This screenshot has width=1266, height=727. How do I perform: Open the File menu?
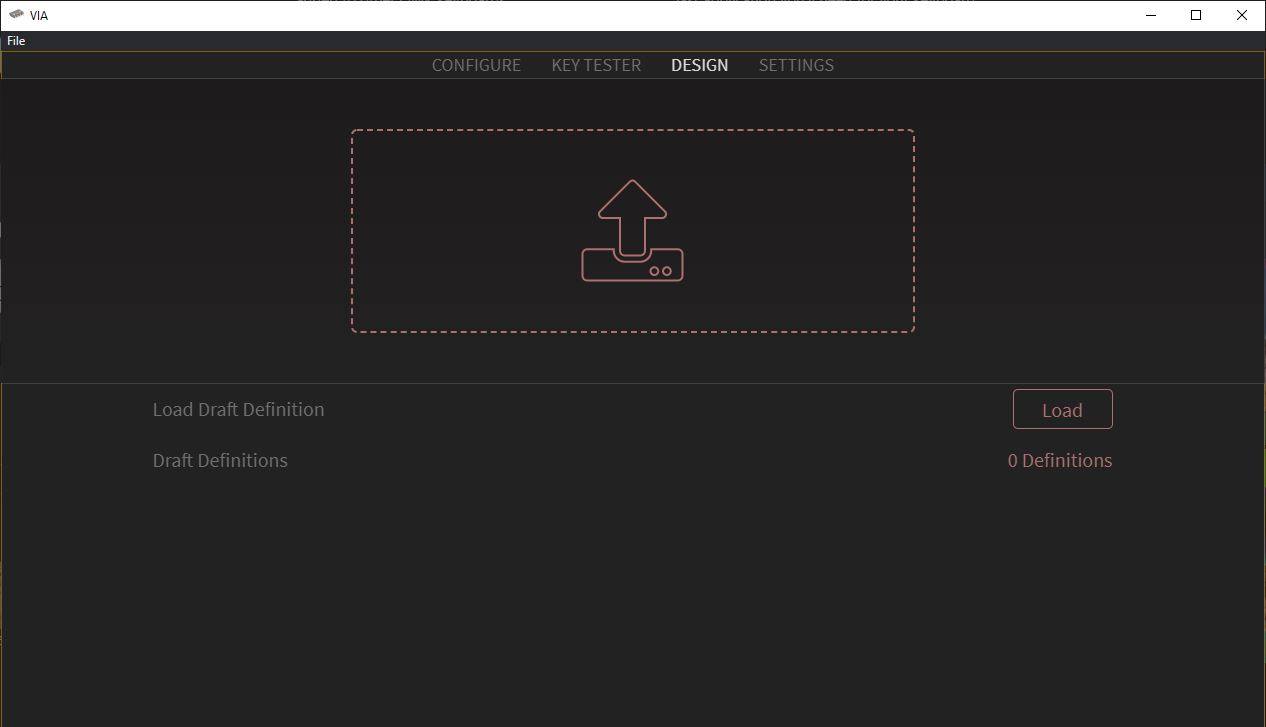pyautogui.click(x=16, y=41)
